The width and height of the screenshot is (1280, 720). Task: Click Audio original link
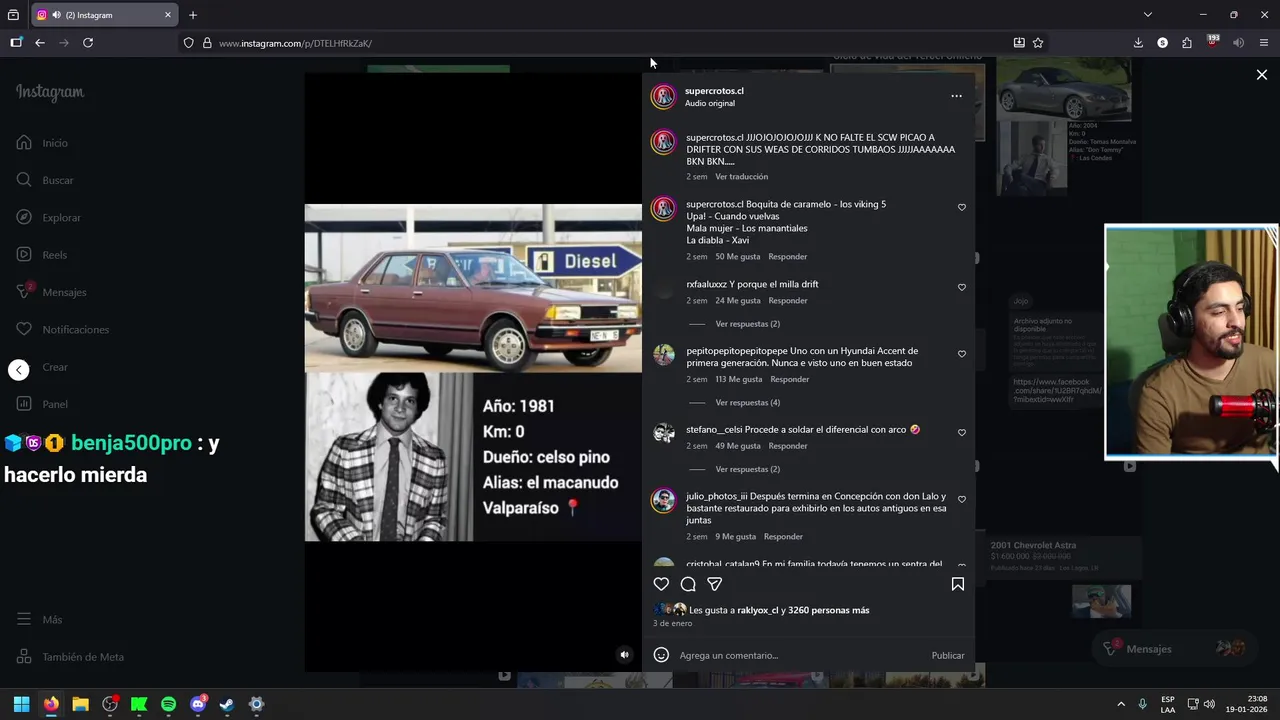(710, 104)
